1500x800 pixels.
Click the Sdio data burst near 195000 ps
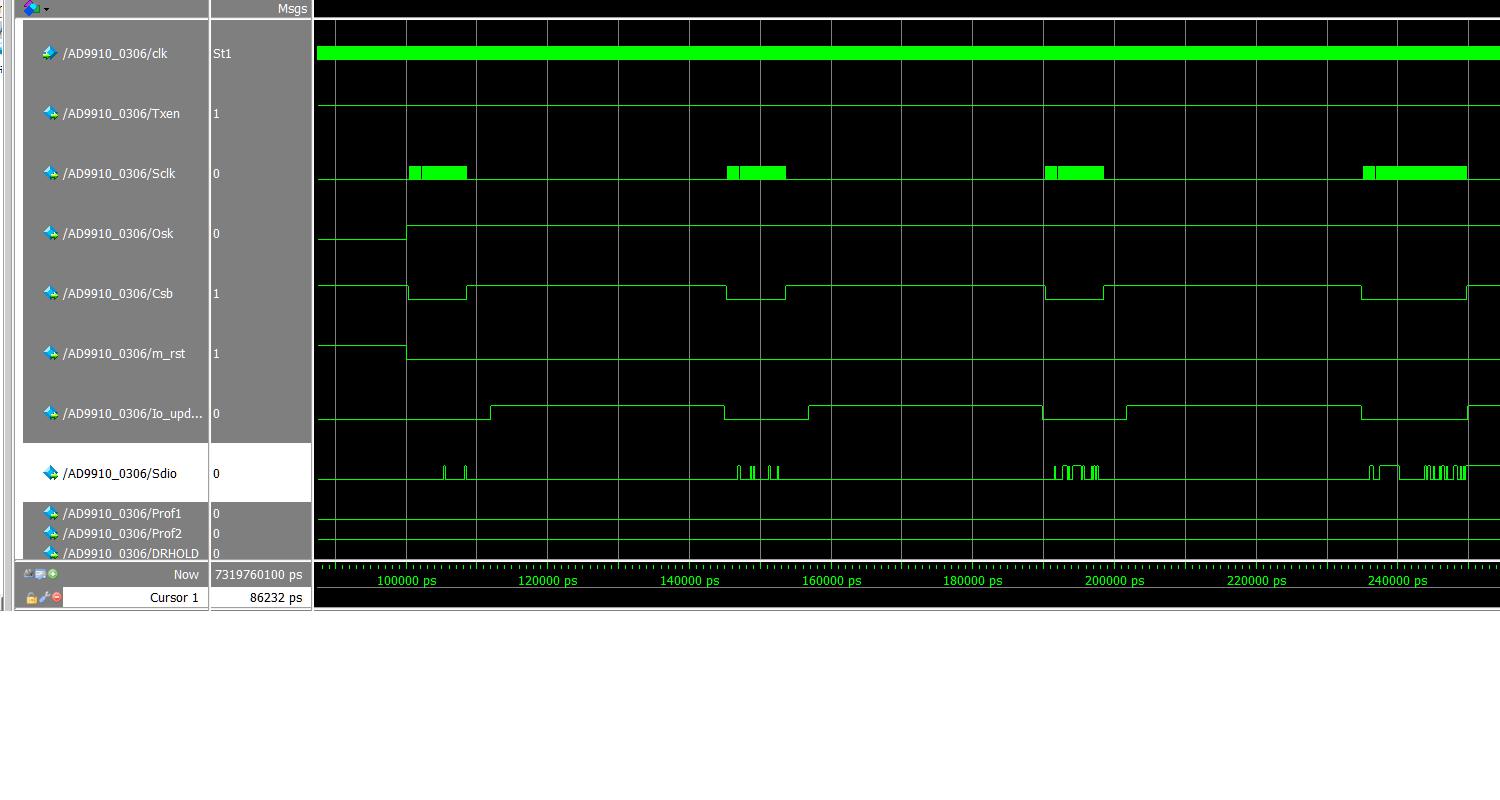(x=1076, y=472)
